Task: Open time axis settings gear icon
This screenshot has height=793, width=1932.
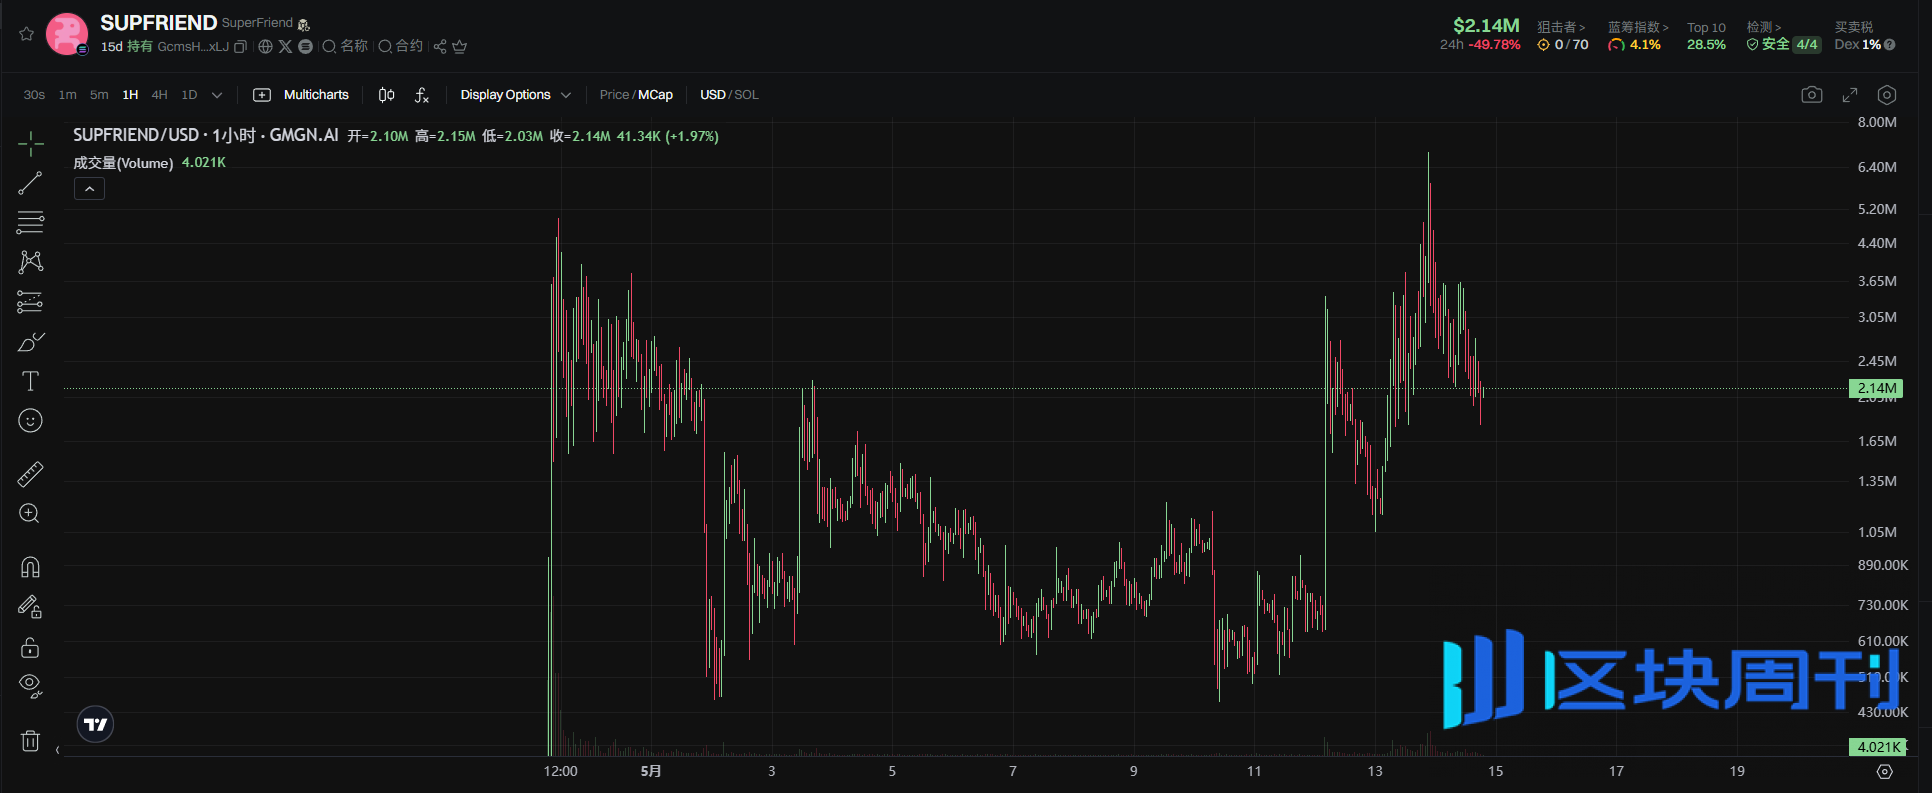Action: (1885, 772)
